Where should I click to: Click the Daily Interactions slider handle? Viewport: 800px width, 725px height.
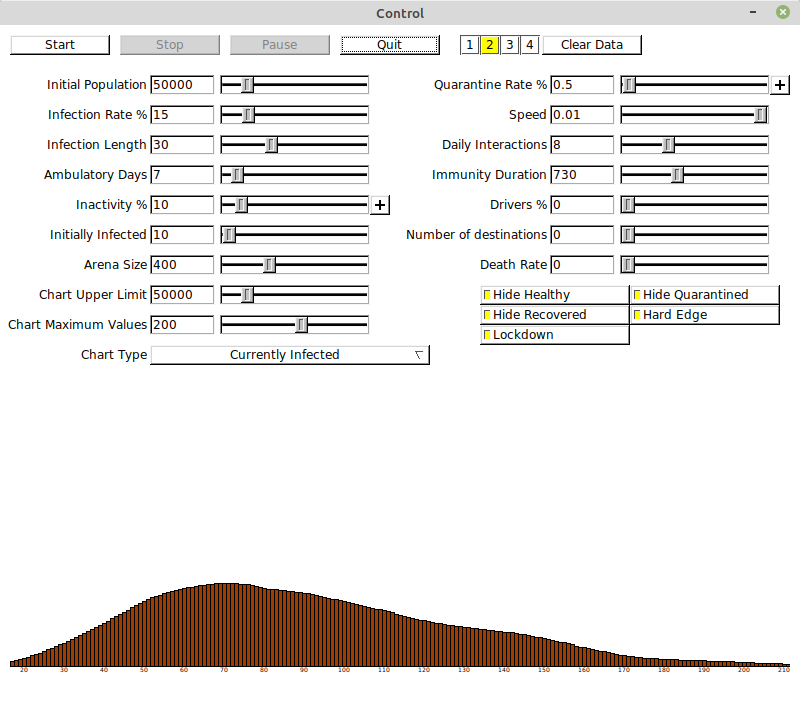click(x=668, y=145)
